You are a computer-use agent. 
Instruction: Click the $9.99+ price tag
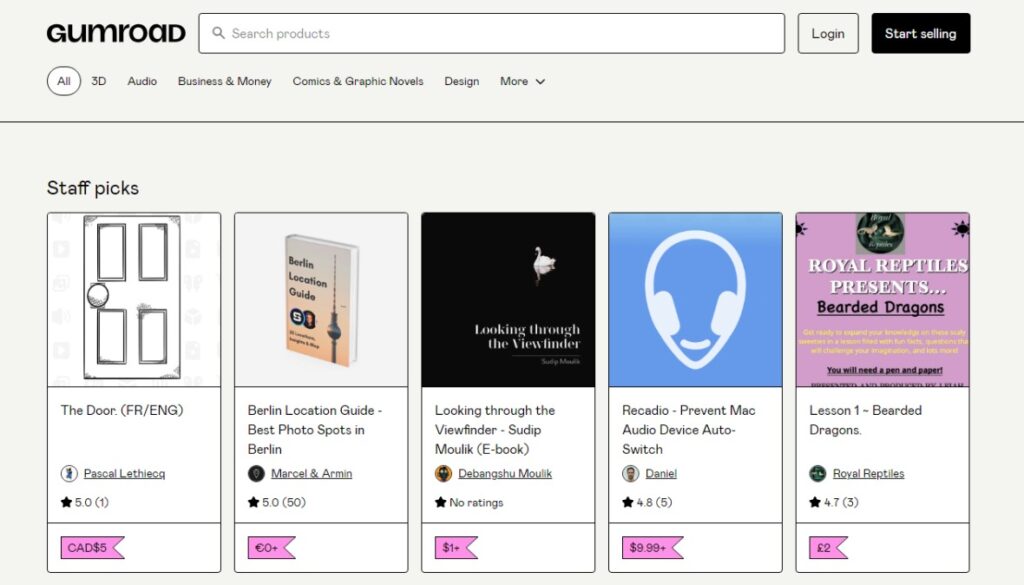coord(652,548)
